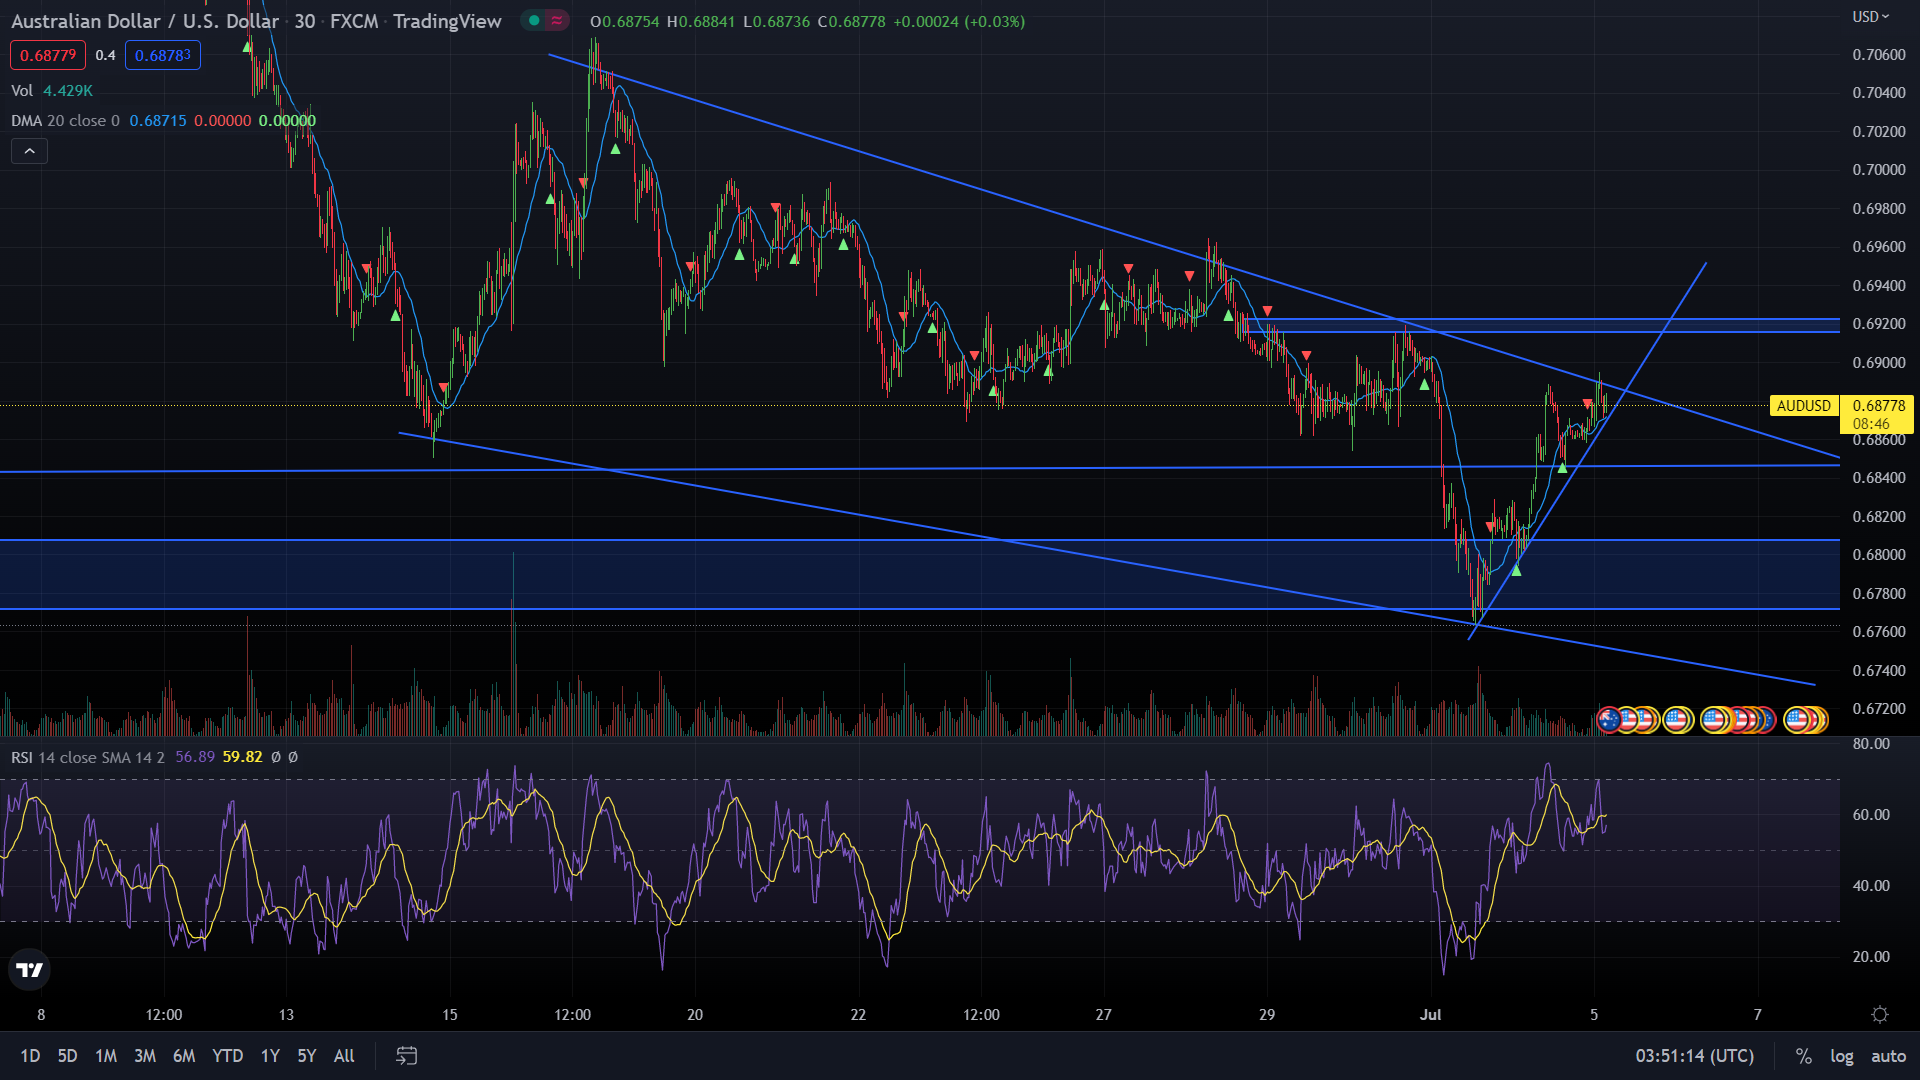Click the RSI 80.00 scale label
Image resolution: width=1920 pixels, height=1080 pixels.
click(1871, 744)
